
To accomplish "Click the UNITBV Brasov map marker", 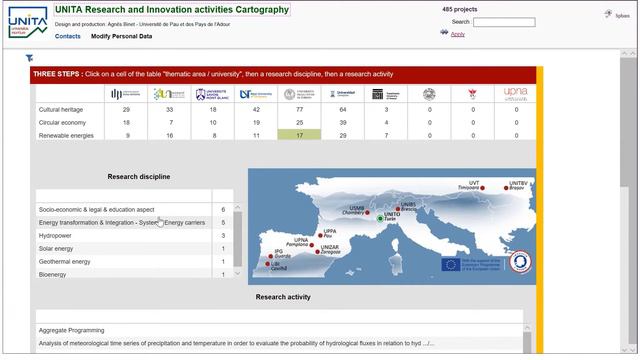I will pos(506,188).
